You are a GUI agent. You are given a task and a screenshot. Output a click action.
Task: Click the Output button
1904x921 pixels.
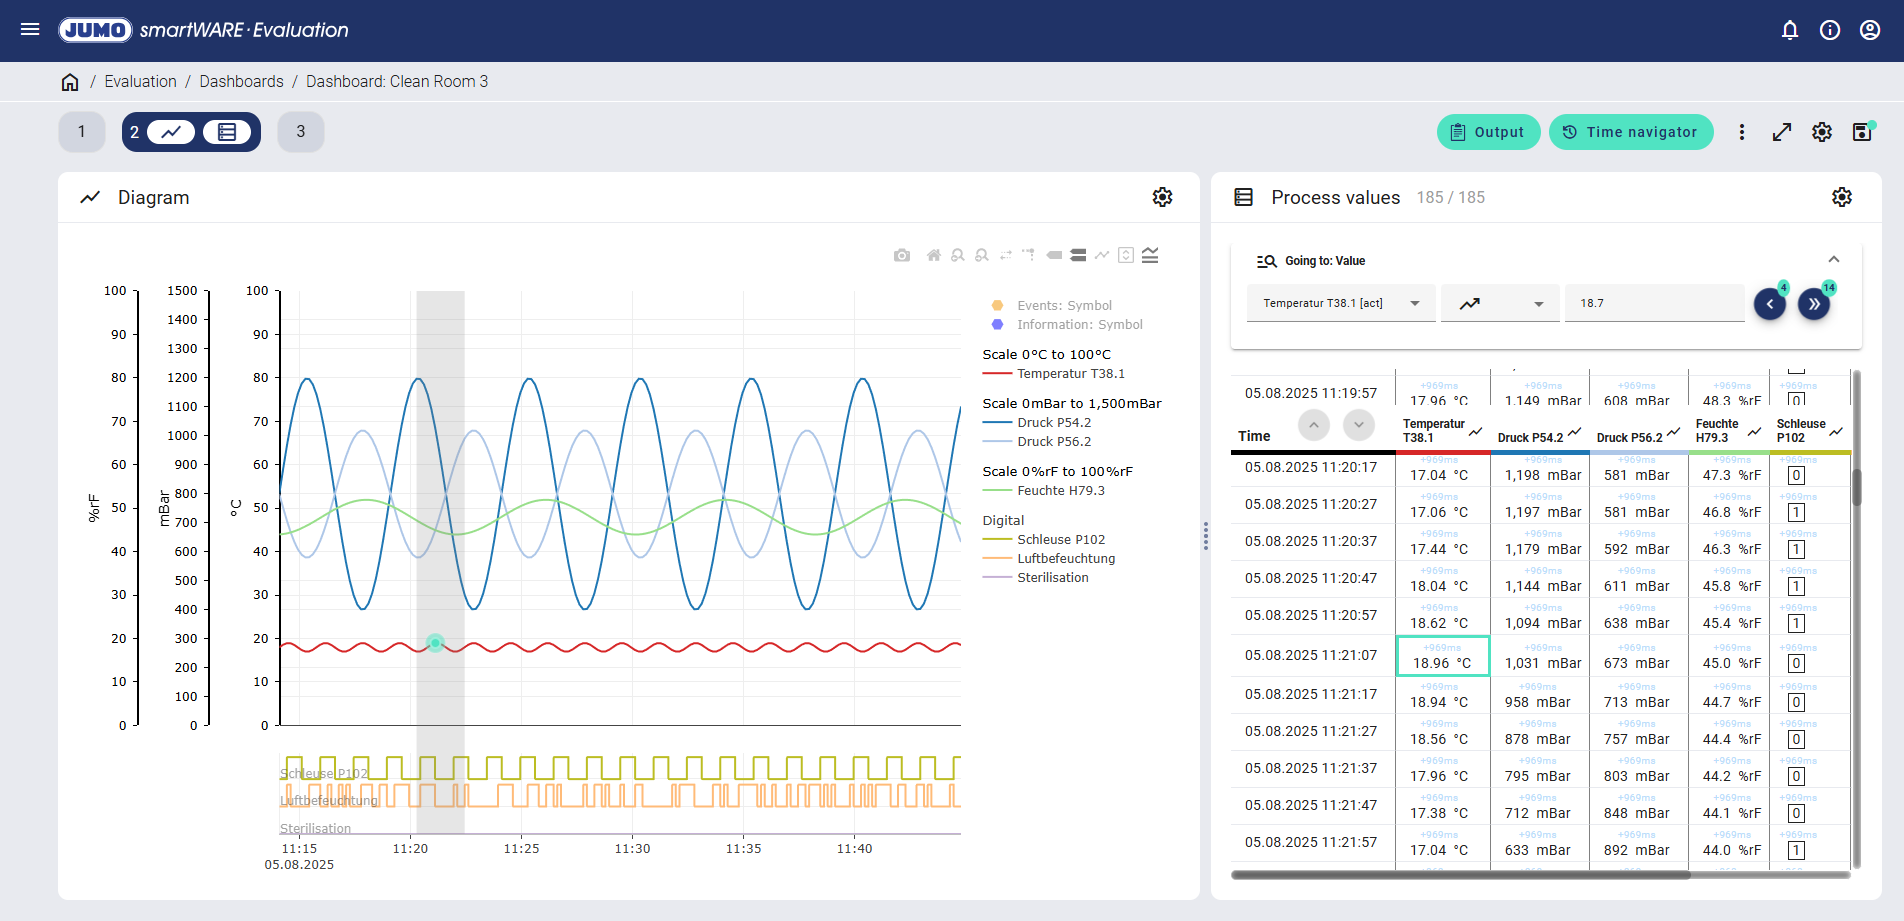[x=1488, y=132]
